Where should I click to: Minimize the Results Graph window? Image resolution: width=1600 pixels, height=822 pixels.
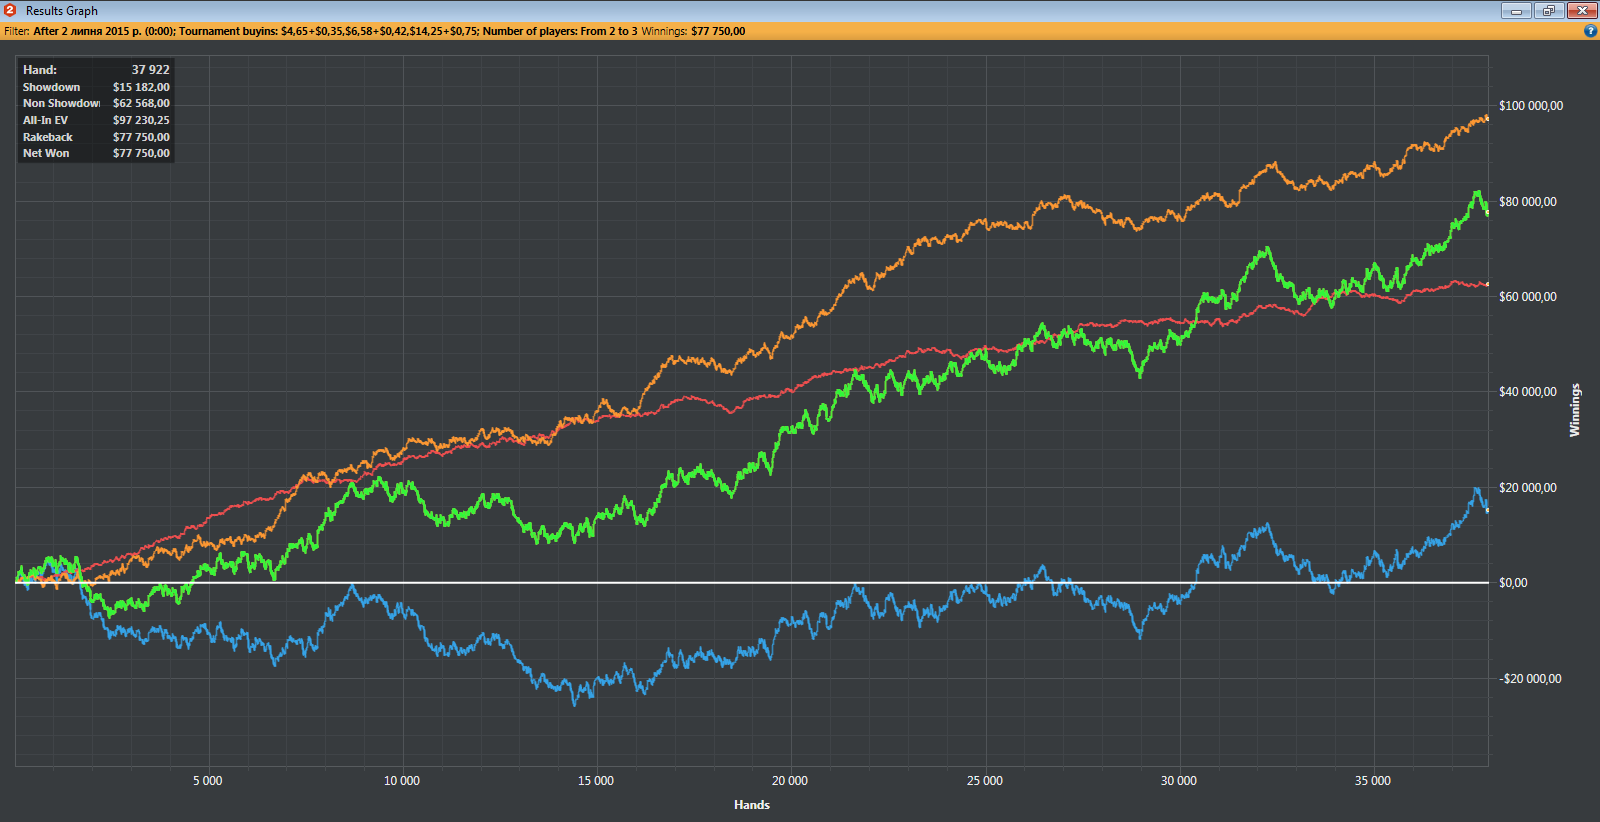tap(1516, 10)
